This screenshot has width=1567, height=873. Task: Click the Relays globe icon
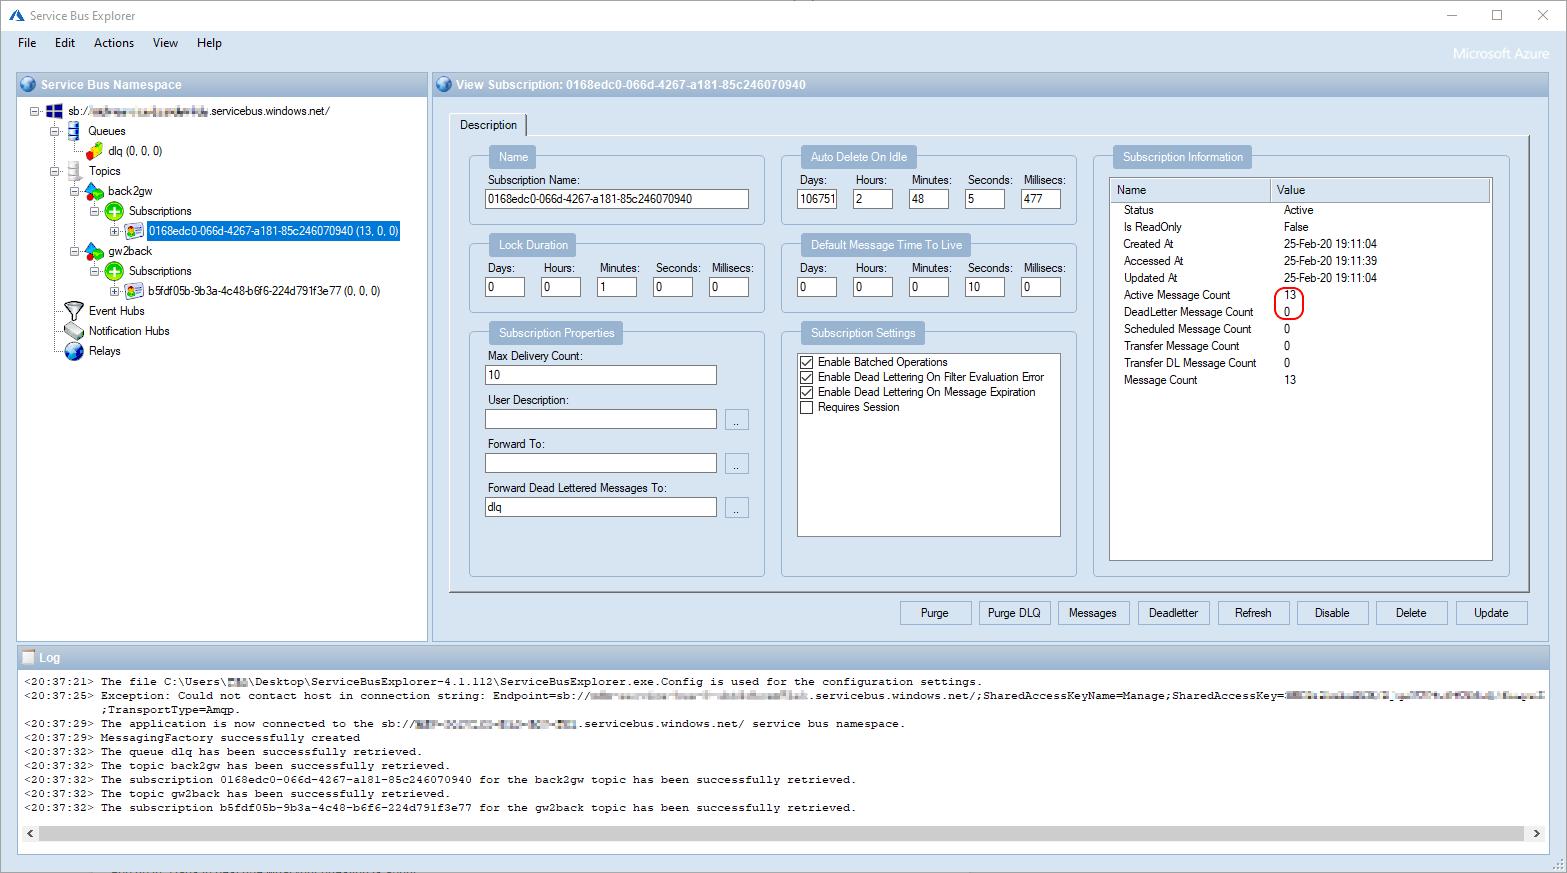pyautogui.click(x=74, y=351)
